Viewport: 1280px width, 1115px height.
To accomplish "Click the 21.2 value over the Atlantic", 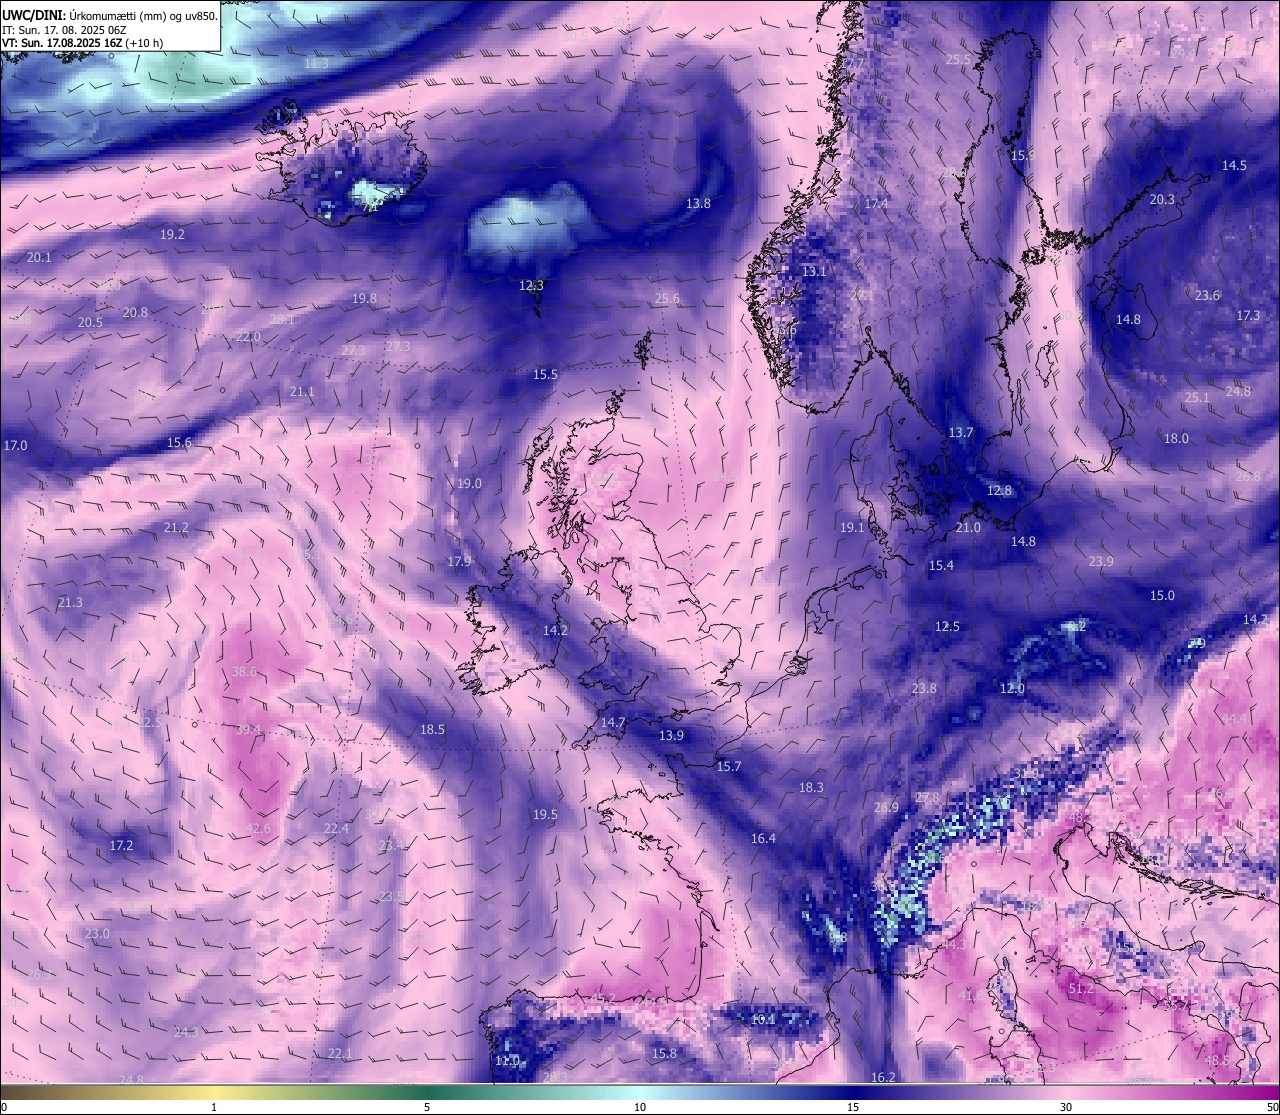I will 176,527.
